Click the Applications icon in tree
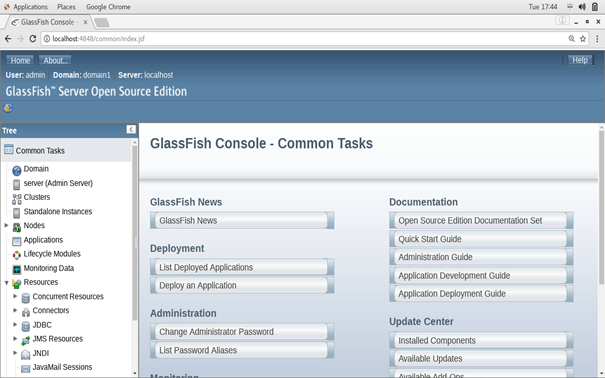 [17, 241]
